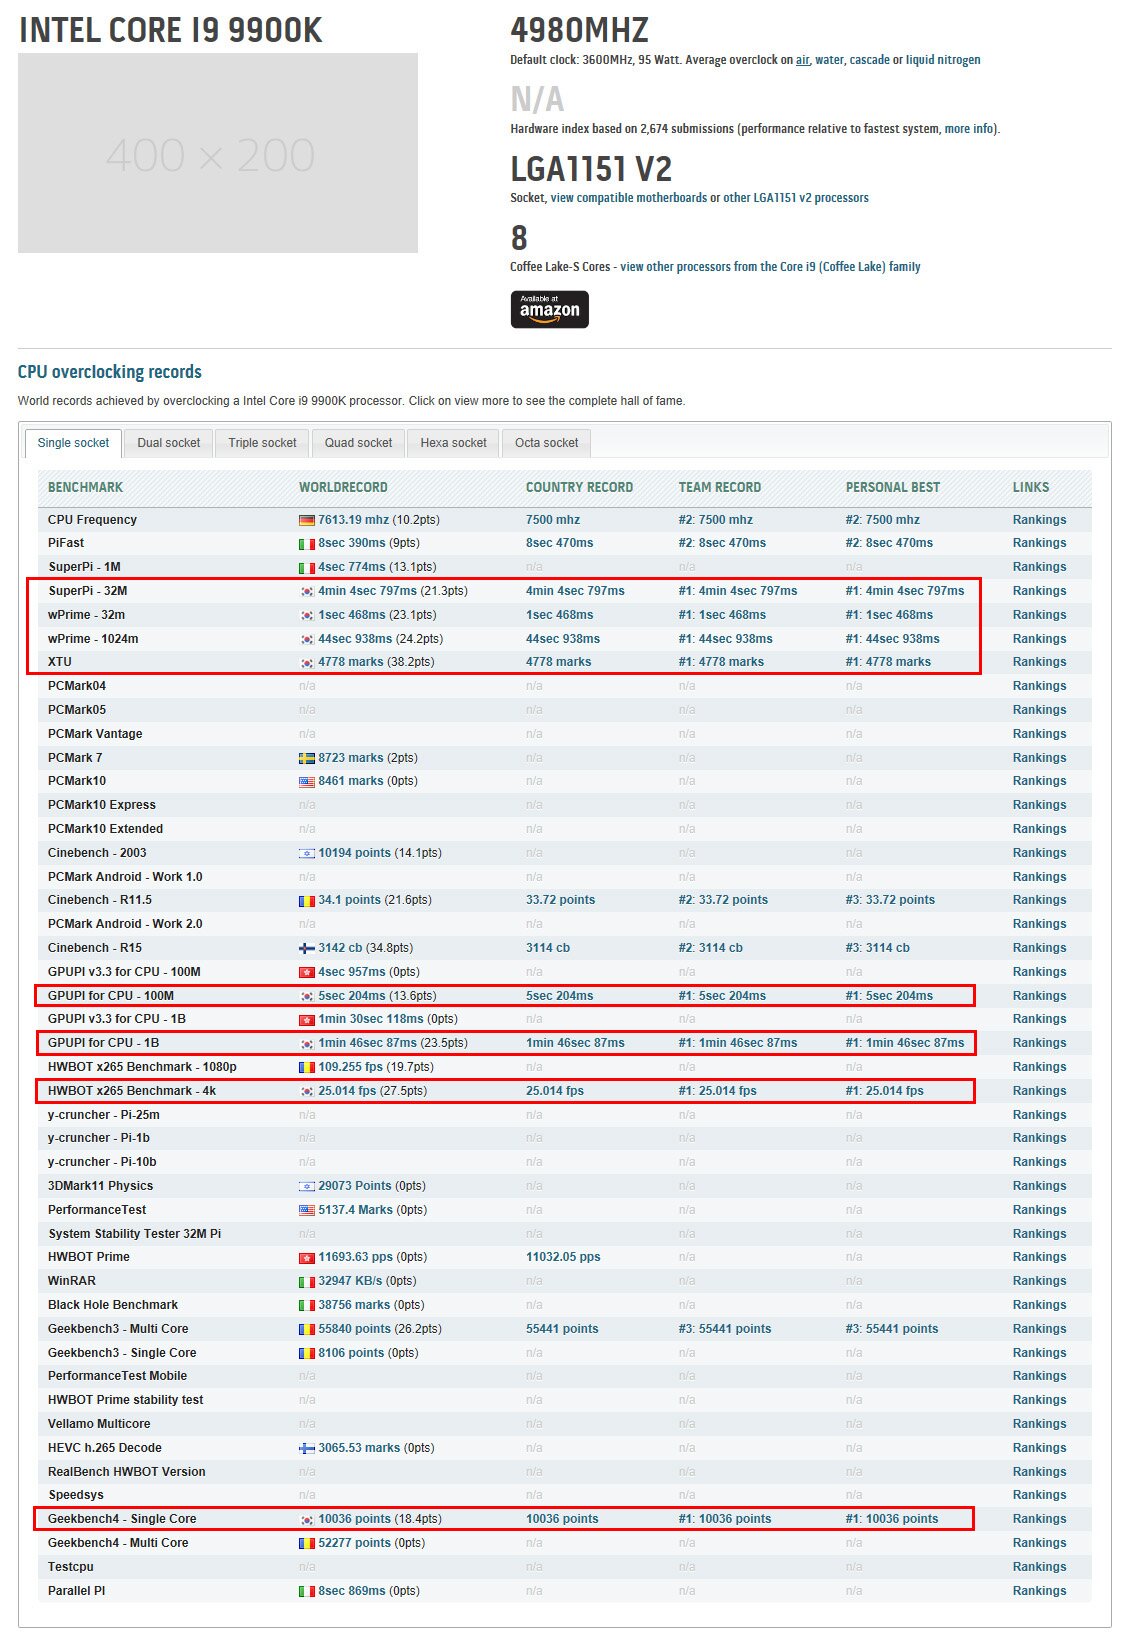Screen dimensions: 1129x1633
Task: Open the 4778 marks world record for XTU
Action: 350,662
